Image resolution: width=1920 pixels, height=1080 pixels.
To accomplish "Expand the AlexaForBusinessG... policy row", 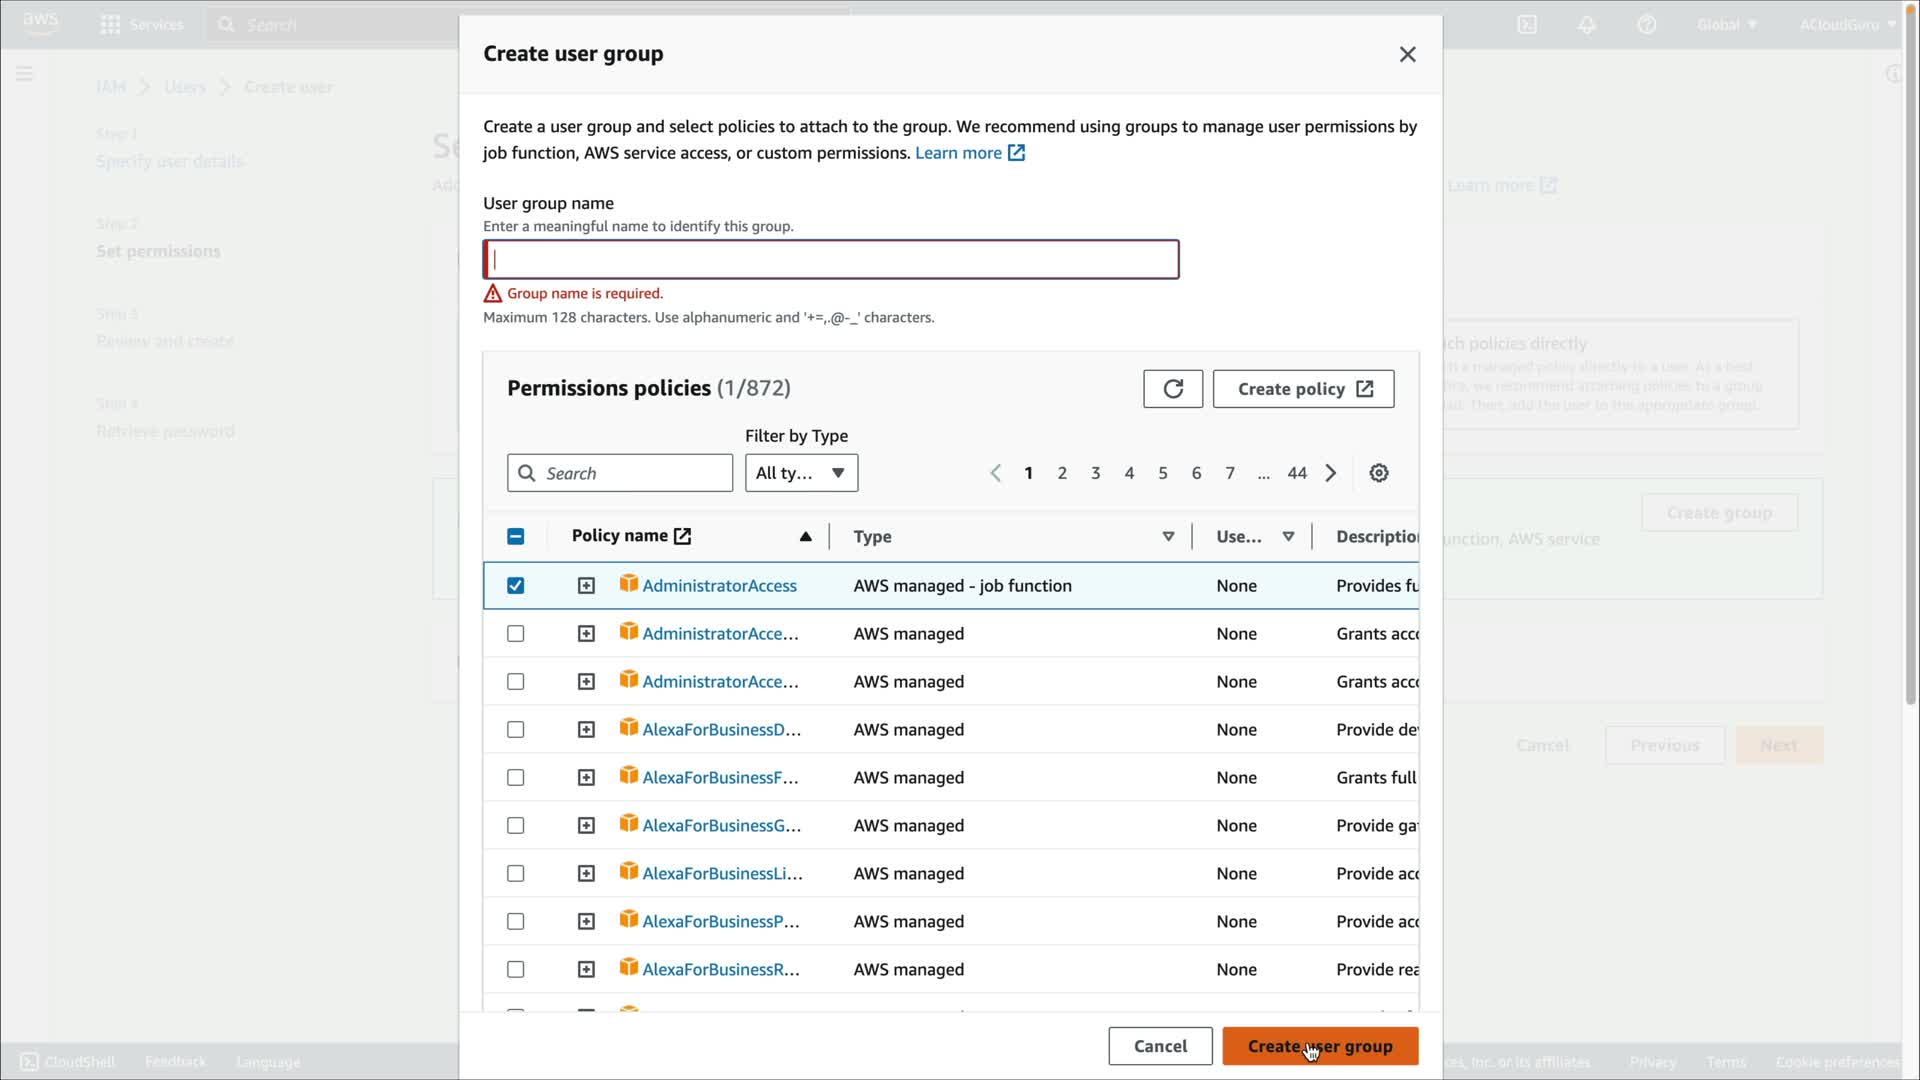I will (586, 826).
